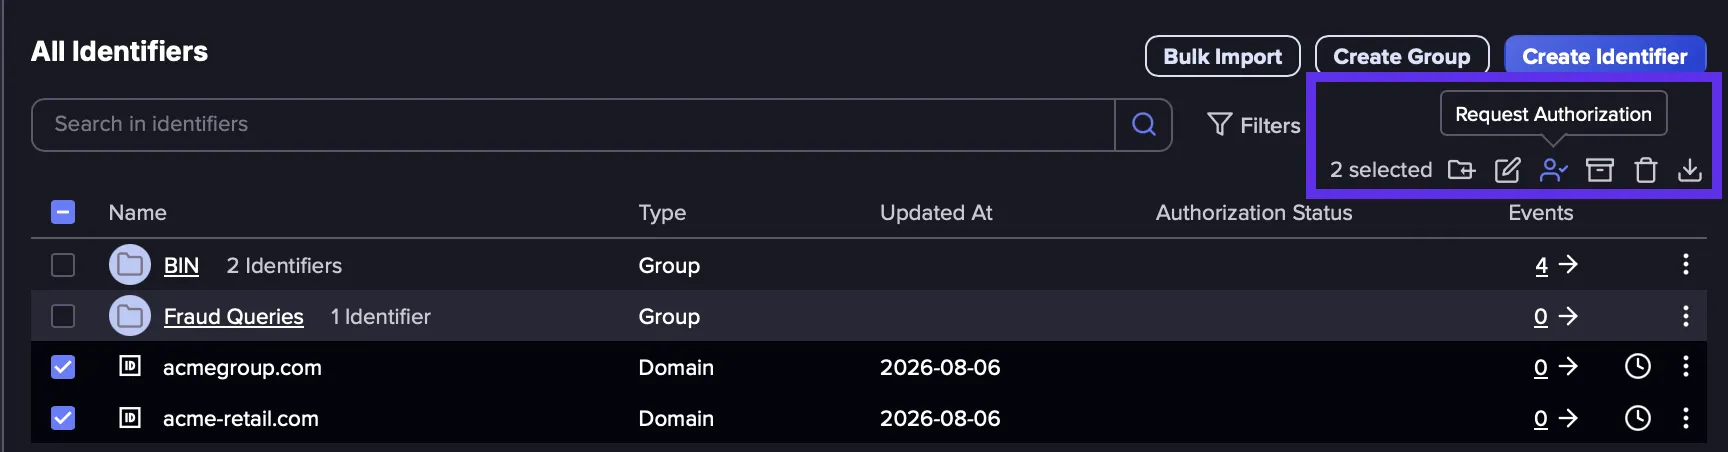This screenshot has height=452, width=1728.
Task: Click the Name column header
Action: point(137,212)
